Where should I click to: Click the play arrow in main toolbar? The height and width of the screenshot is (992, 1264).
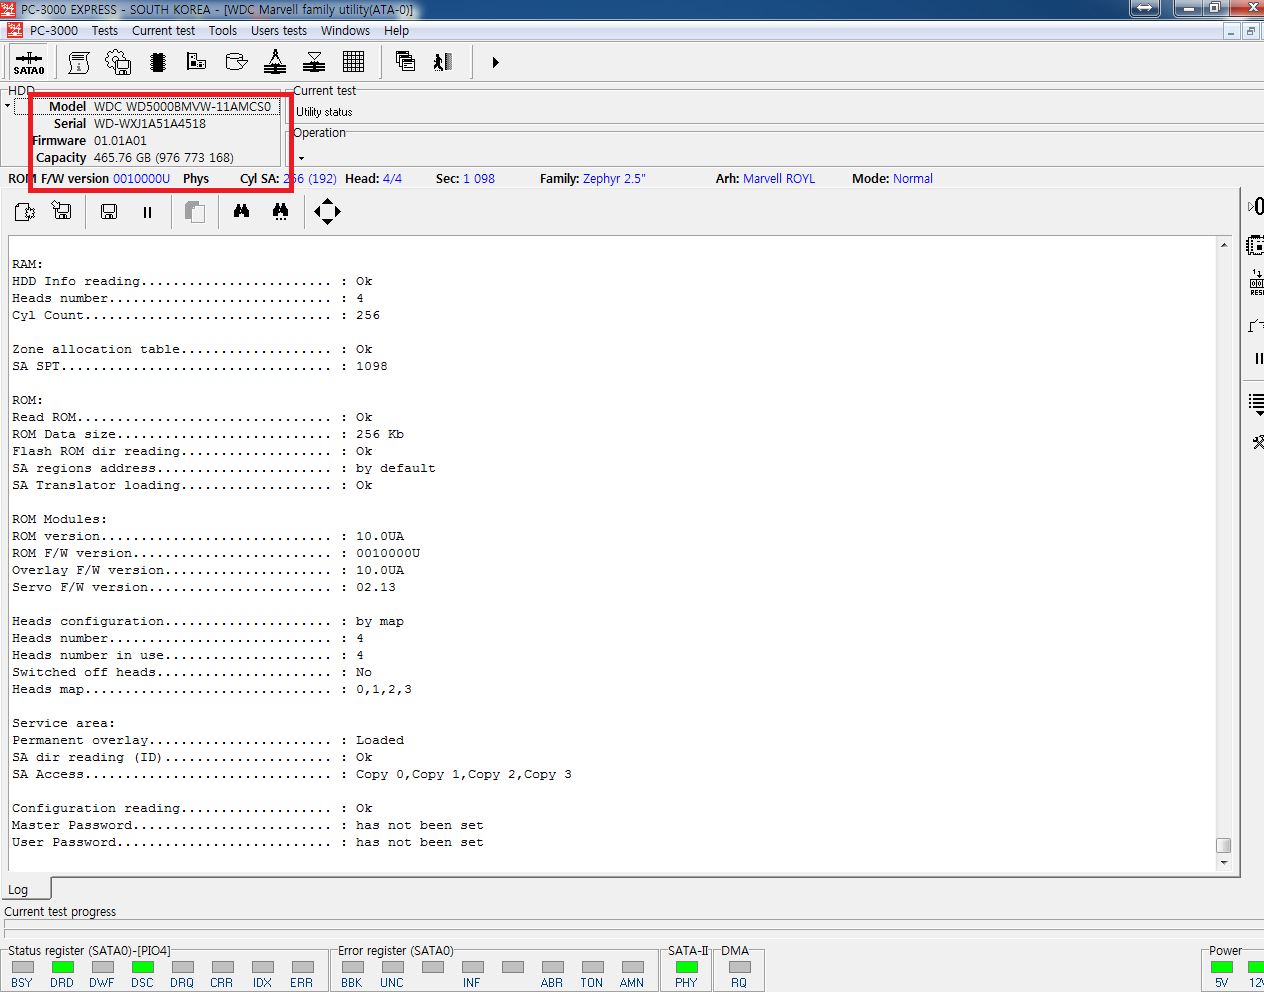495,62
